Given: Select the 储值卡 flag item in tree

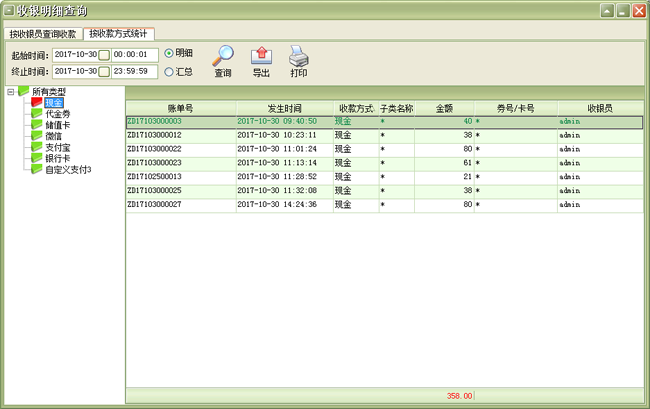Looking at the screenshot, I should point(57,125).
